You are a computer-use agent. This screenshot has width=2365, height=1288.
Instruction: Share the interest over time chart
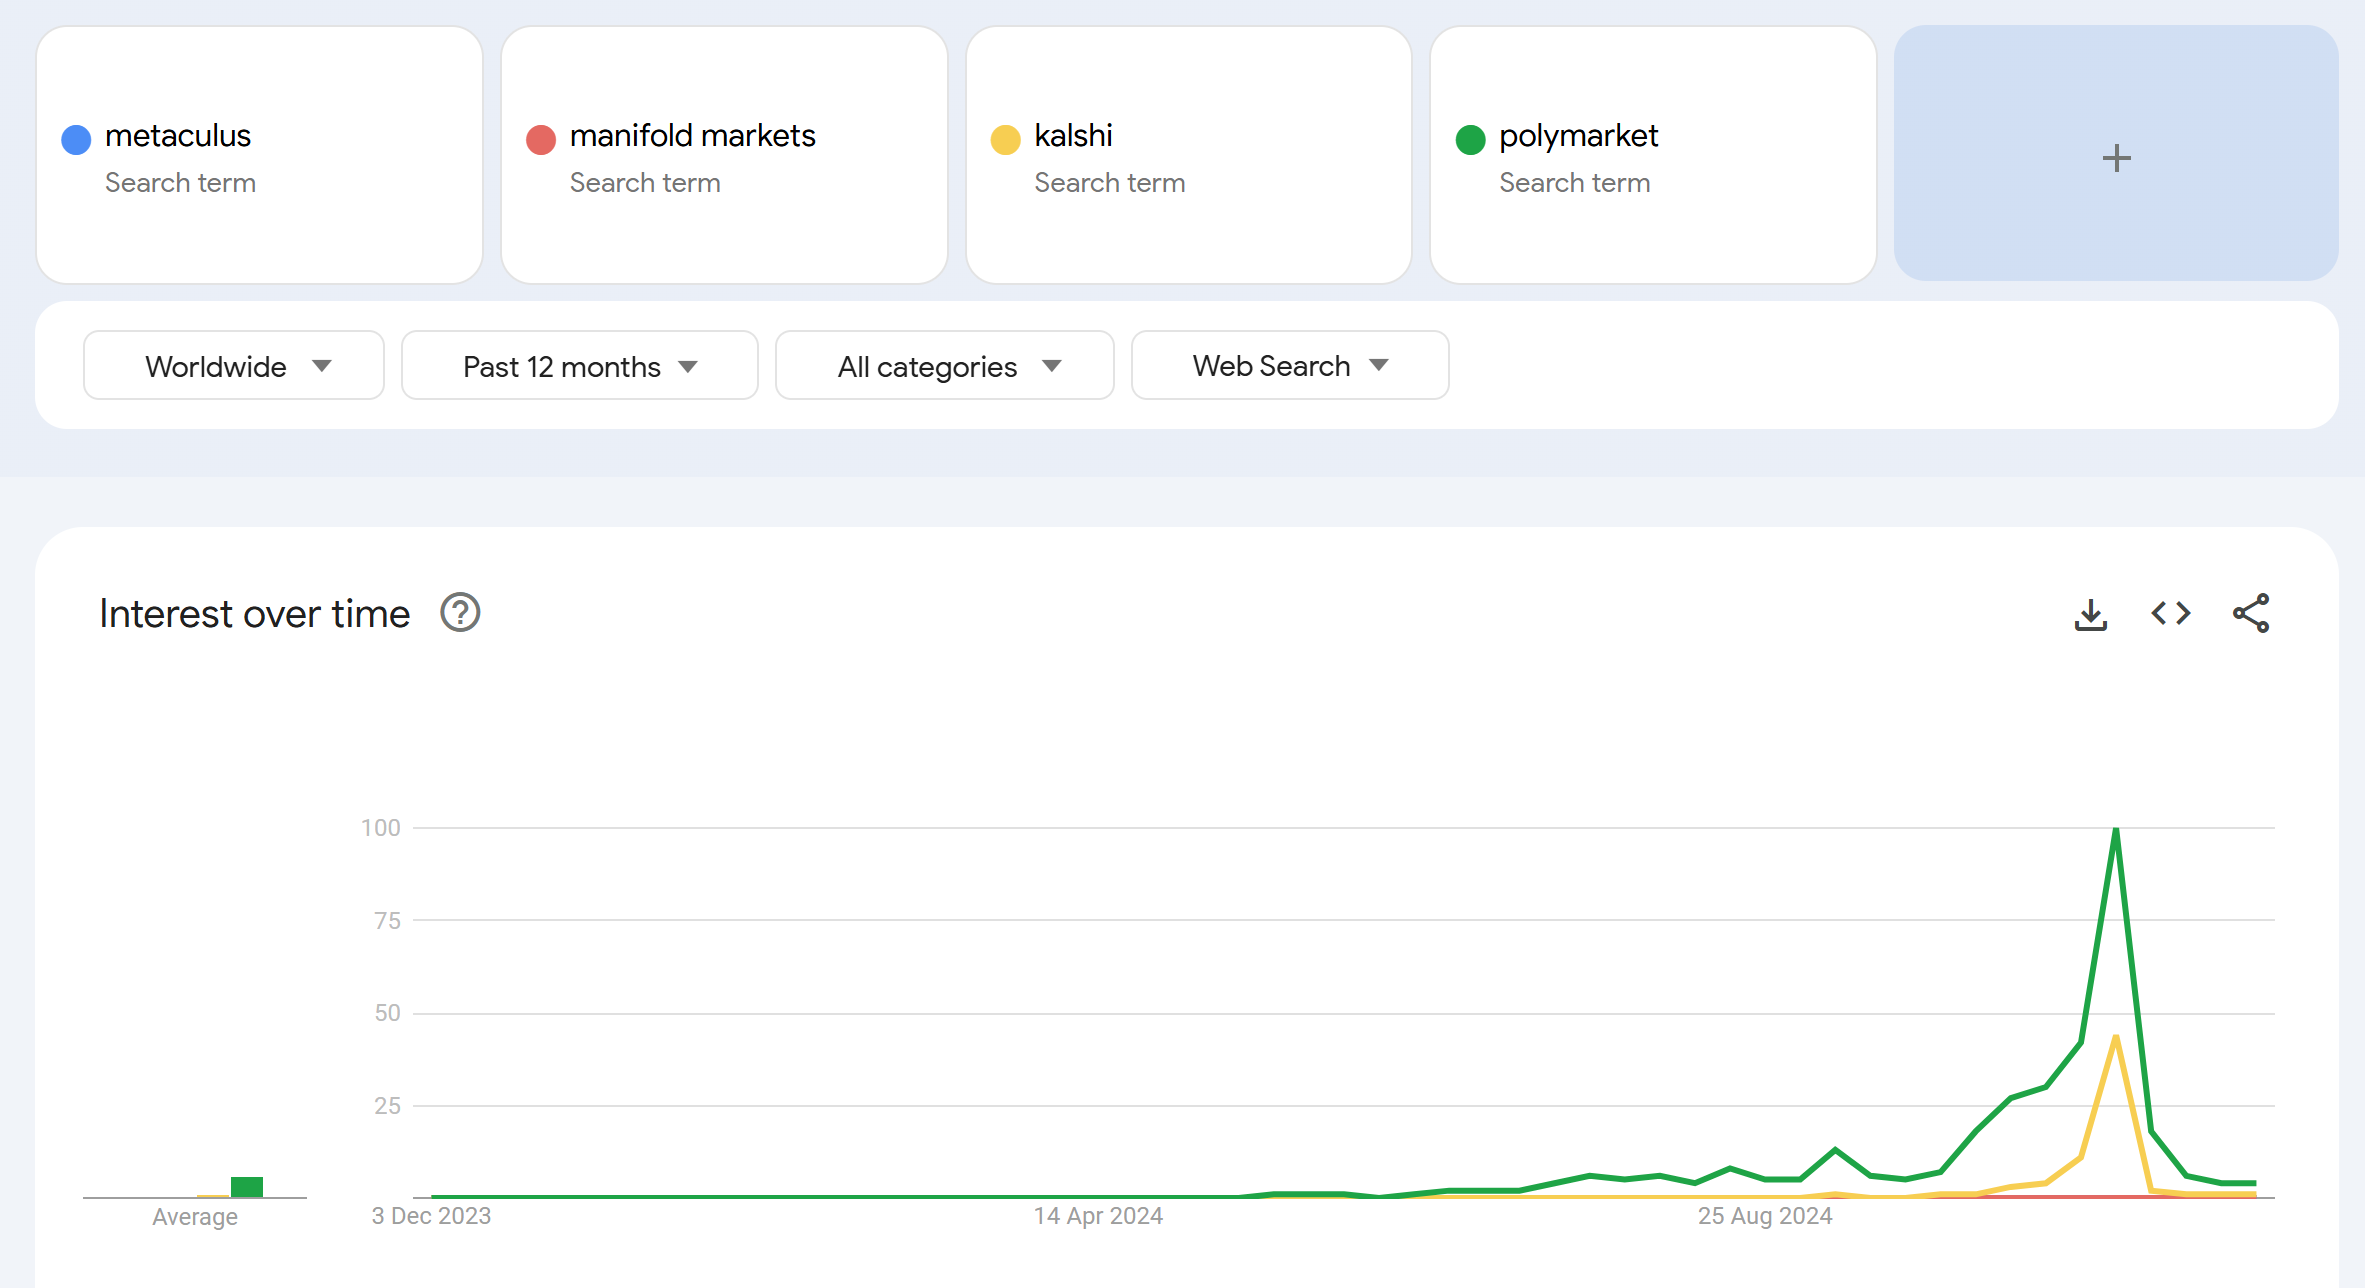click(2251, 613)
